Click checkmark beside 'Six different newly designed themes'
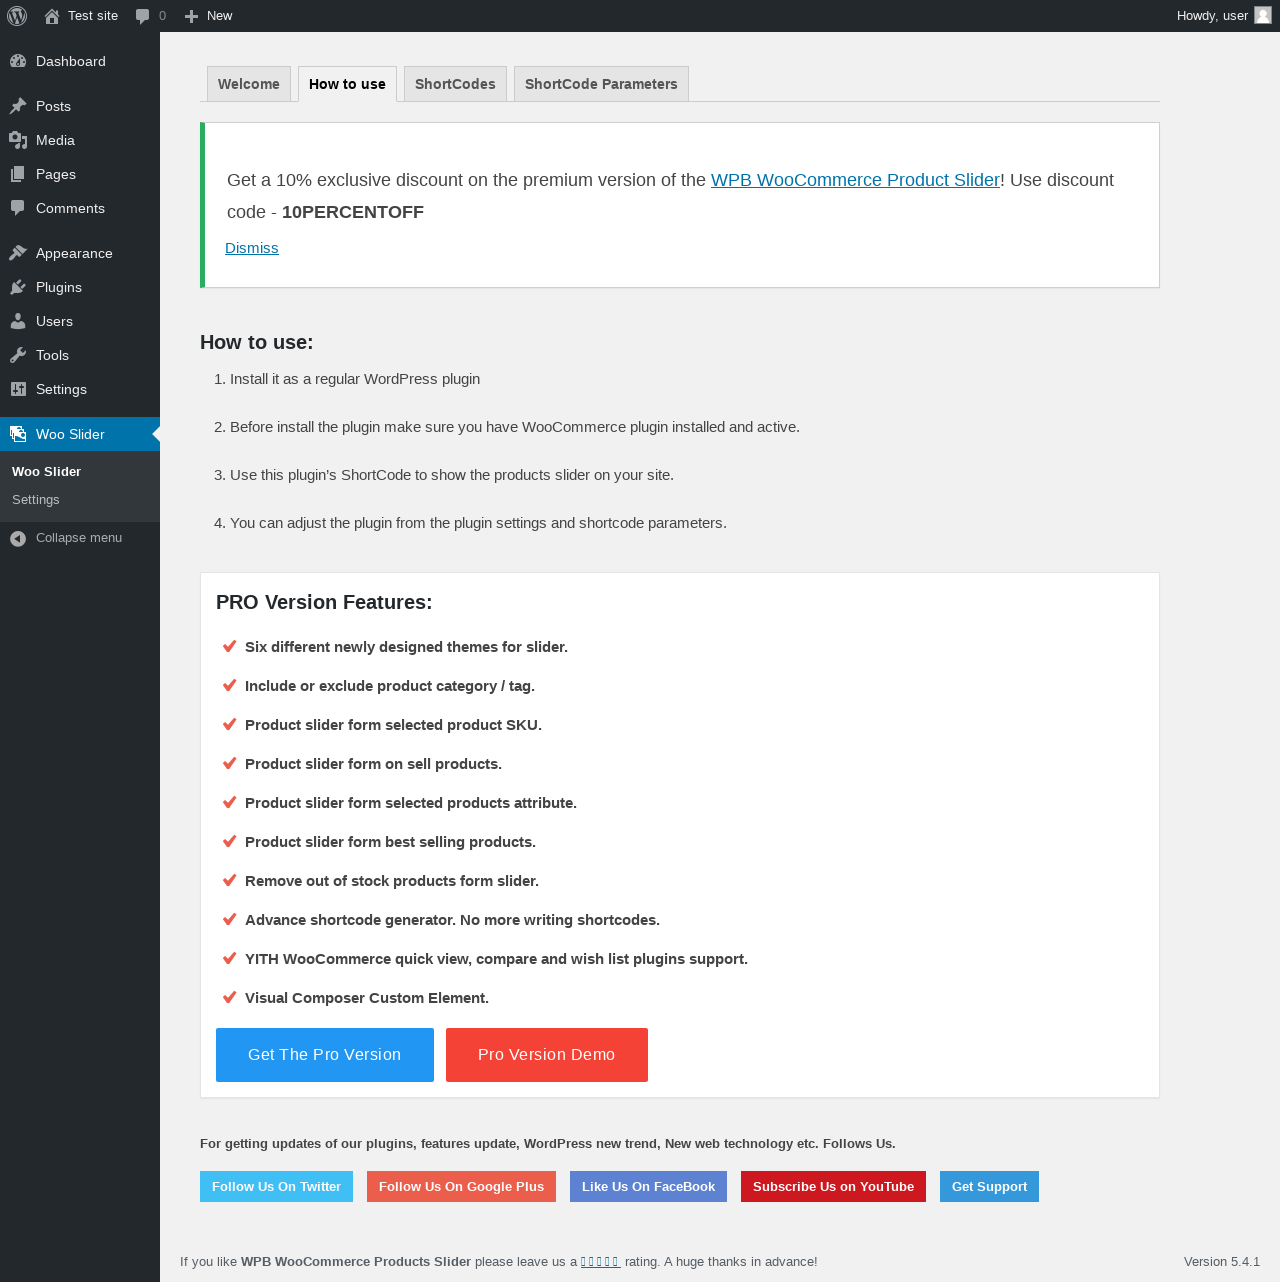This screenshot has width=1280, height=1282. [x=229, y=646]
